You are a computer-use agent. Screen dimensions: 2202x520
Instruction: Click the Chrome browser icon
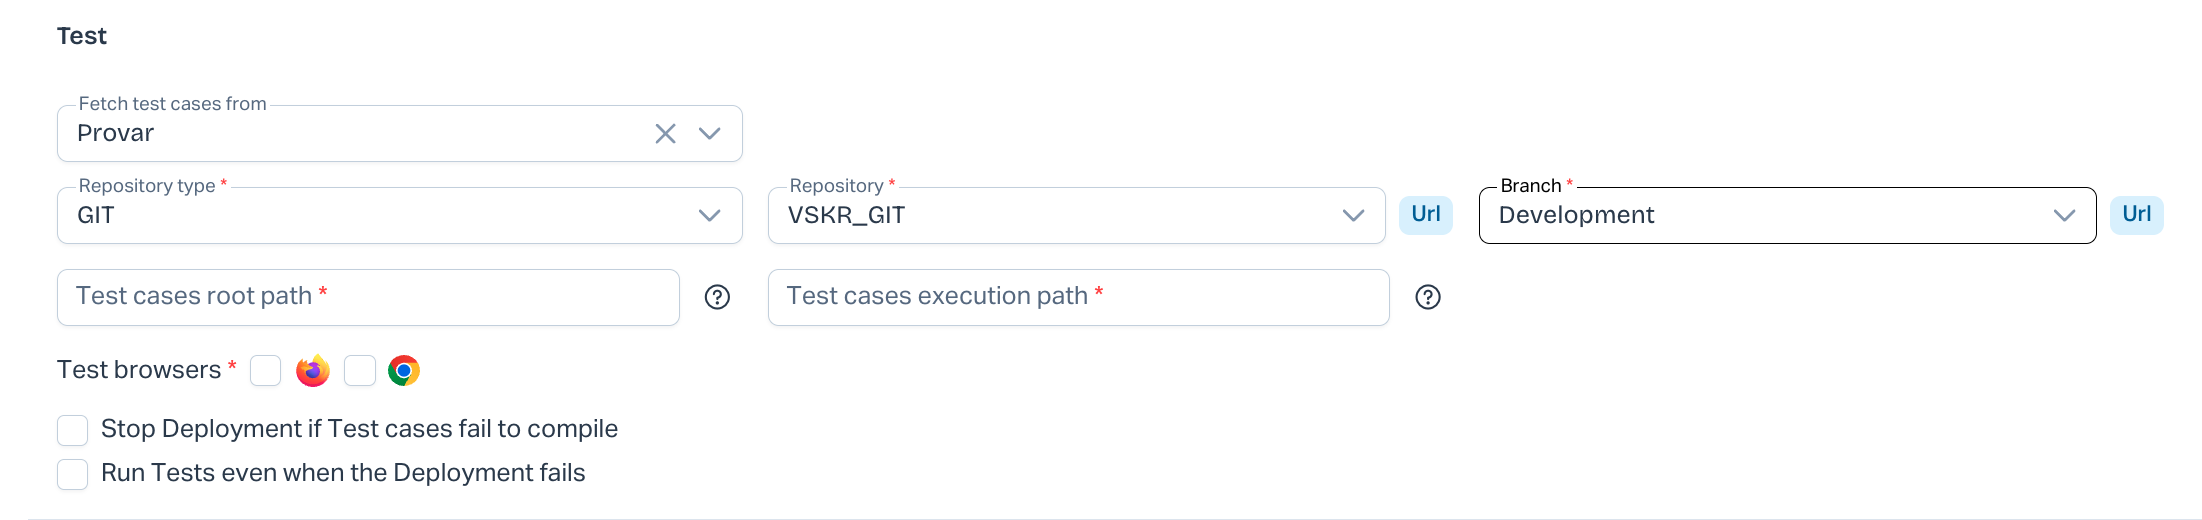point(404,371)
